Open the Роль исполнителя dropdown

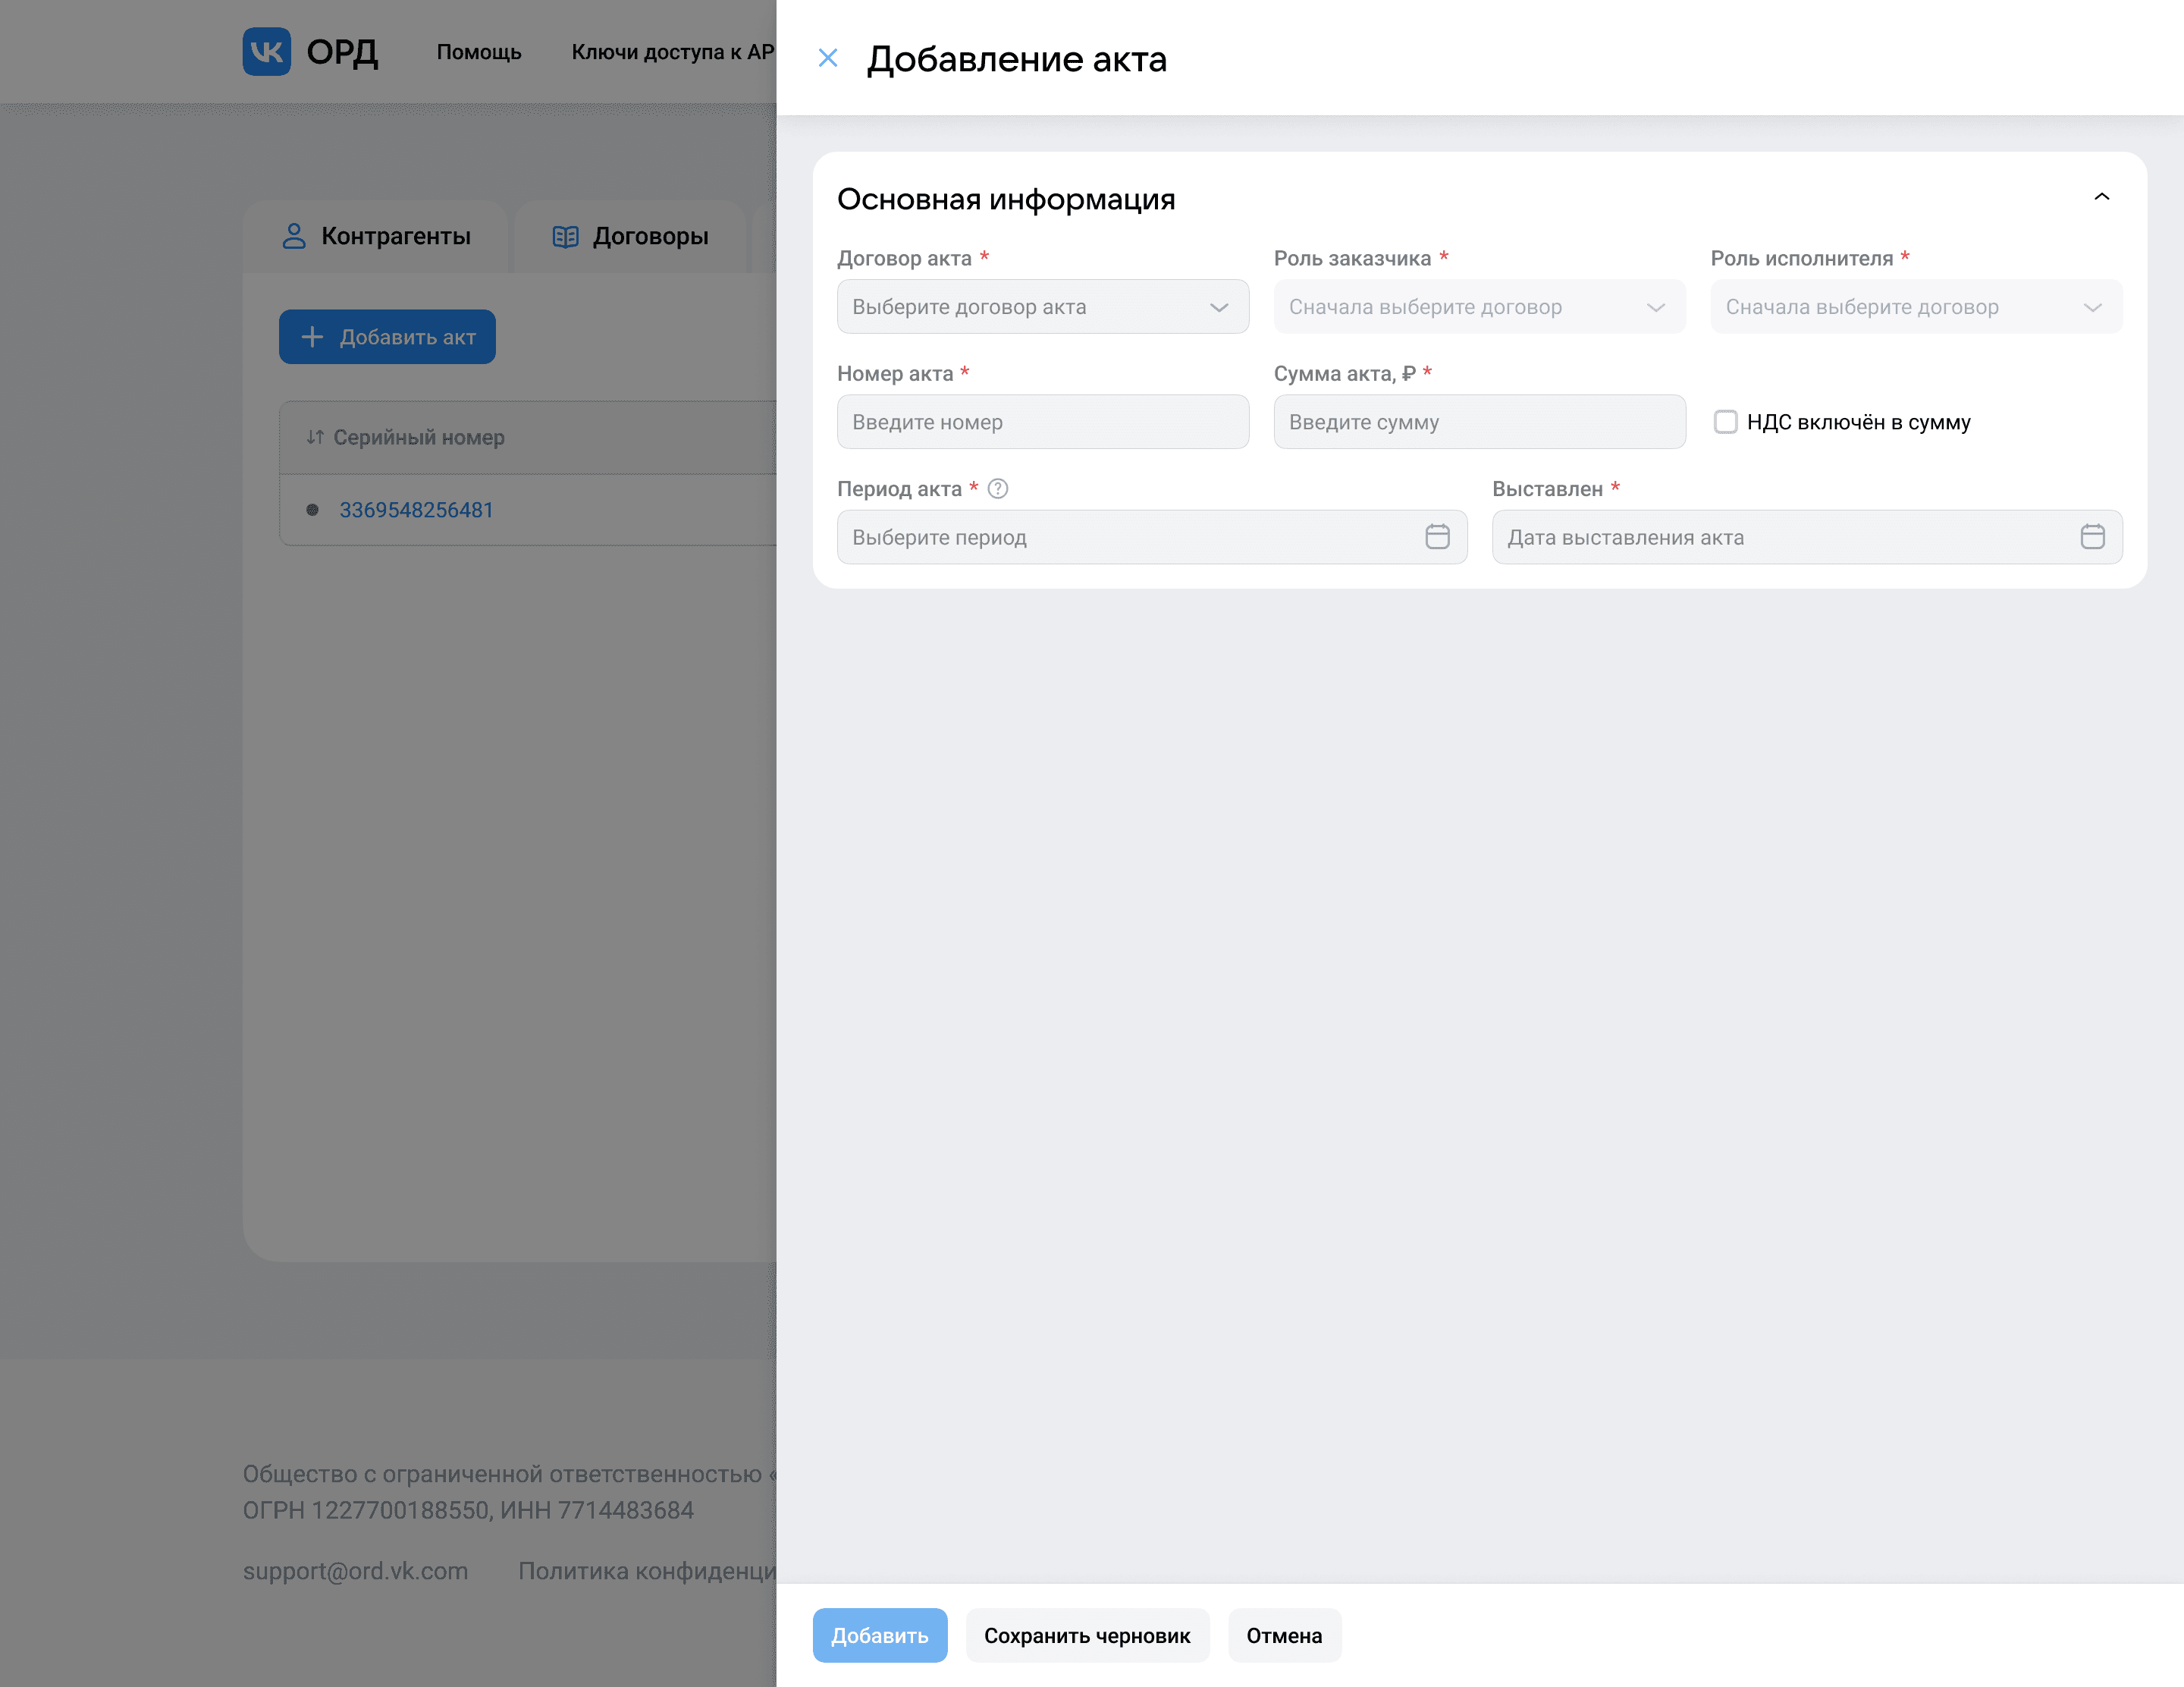1915,307
